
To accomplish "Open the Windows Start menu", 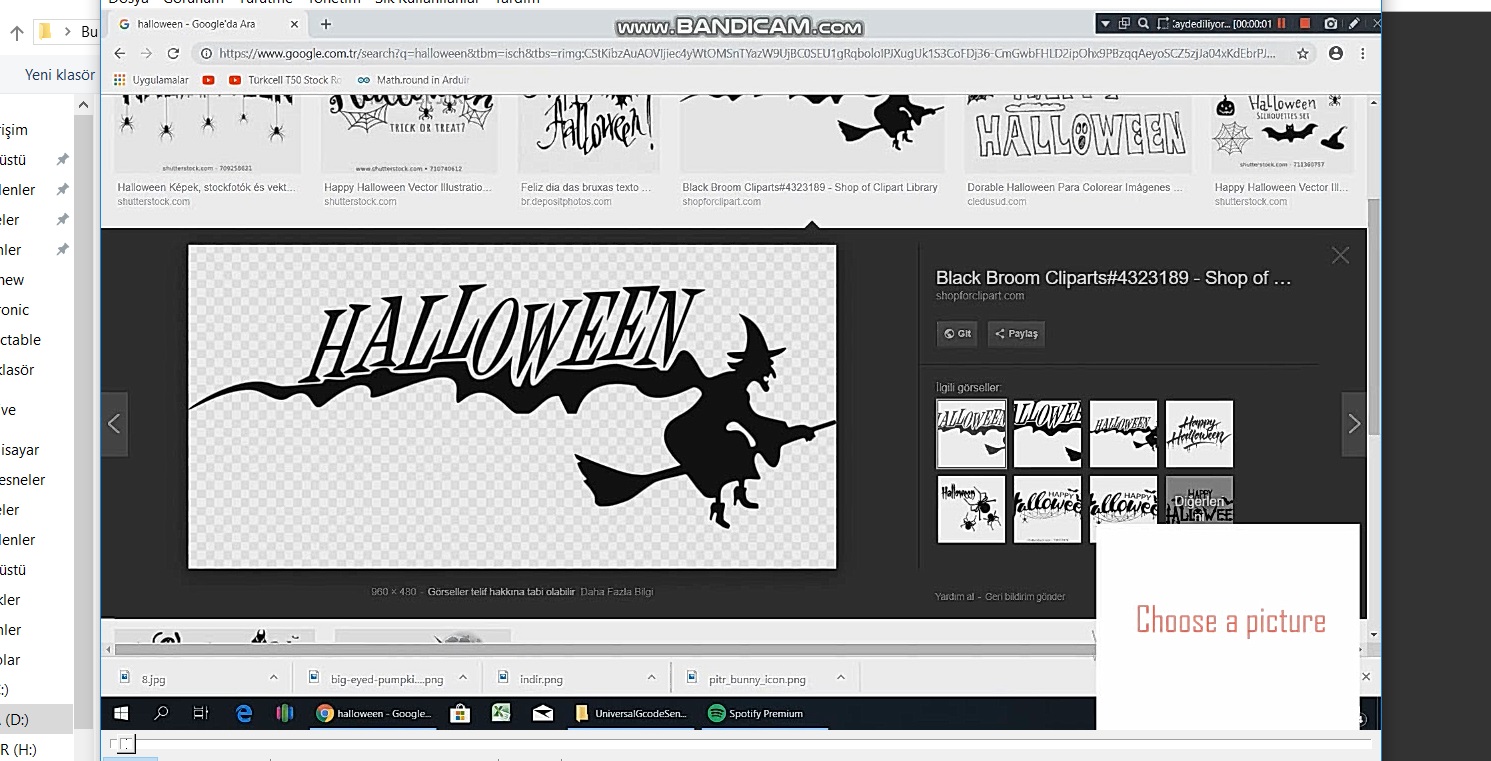I will 122,713.
